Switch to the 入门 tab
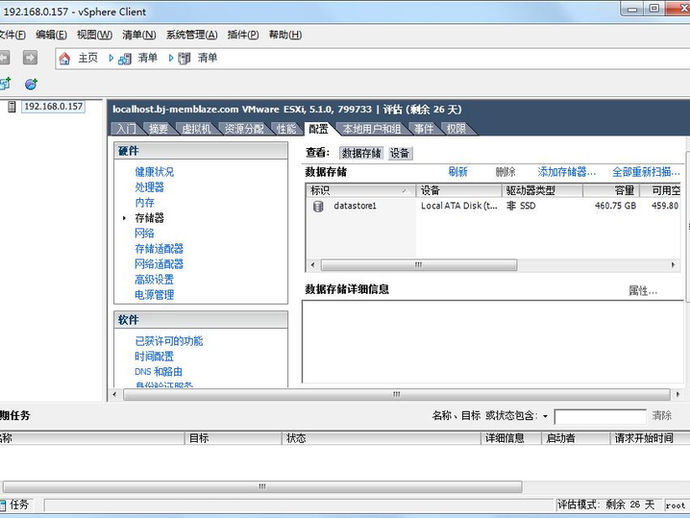690x518 pixels. point(126,129)
